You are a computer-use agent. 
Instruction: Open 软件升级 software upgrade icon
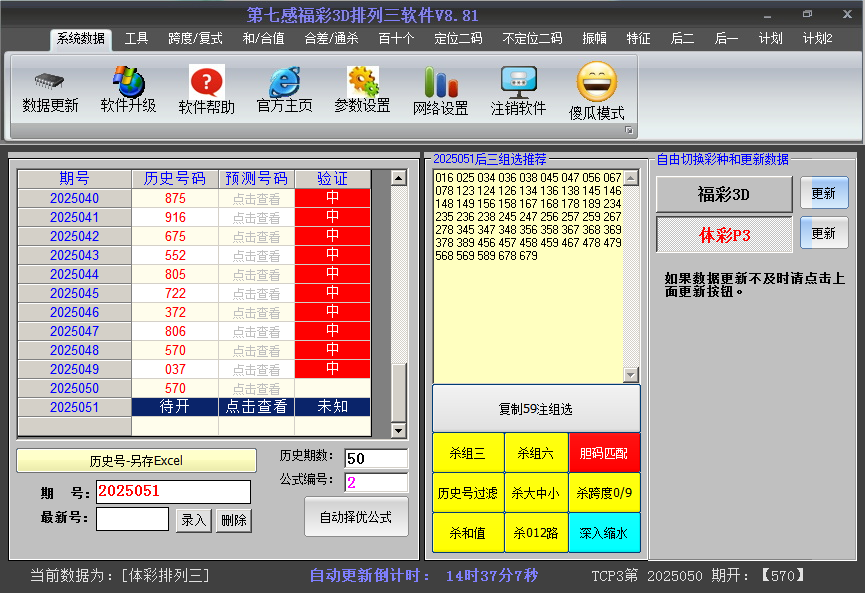[128, 82]
